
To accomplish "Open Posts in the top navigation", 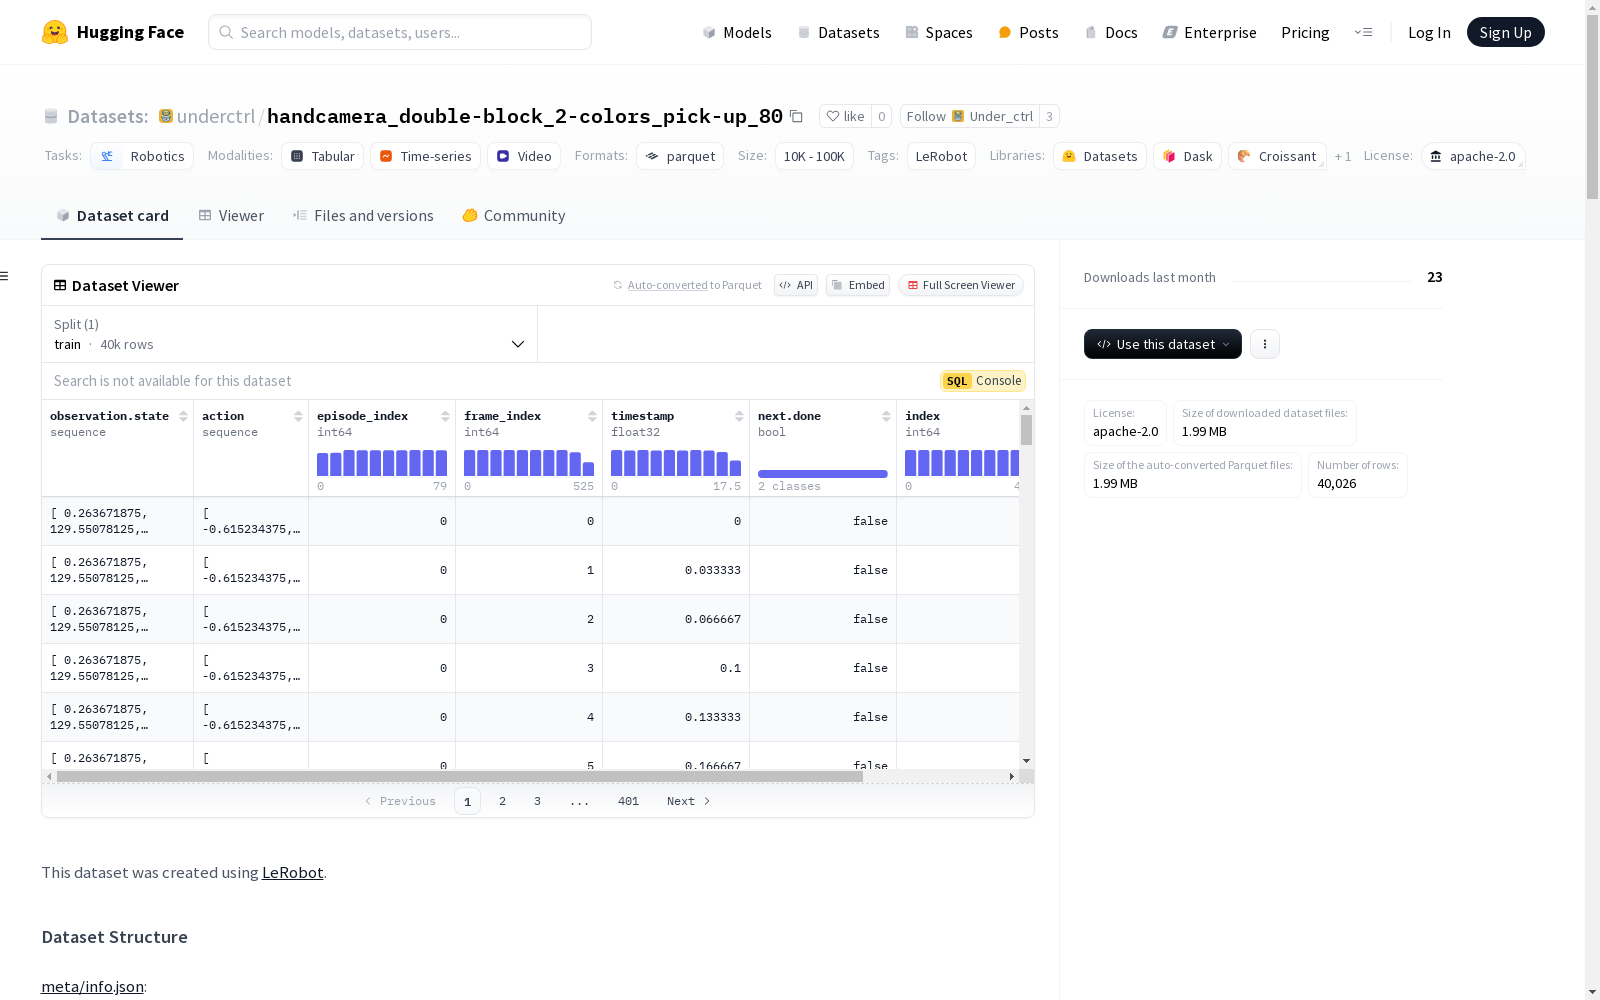I will click(1028, 32).
